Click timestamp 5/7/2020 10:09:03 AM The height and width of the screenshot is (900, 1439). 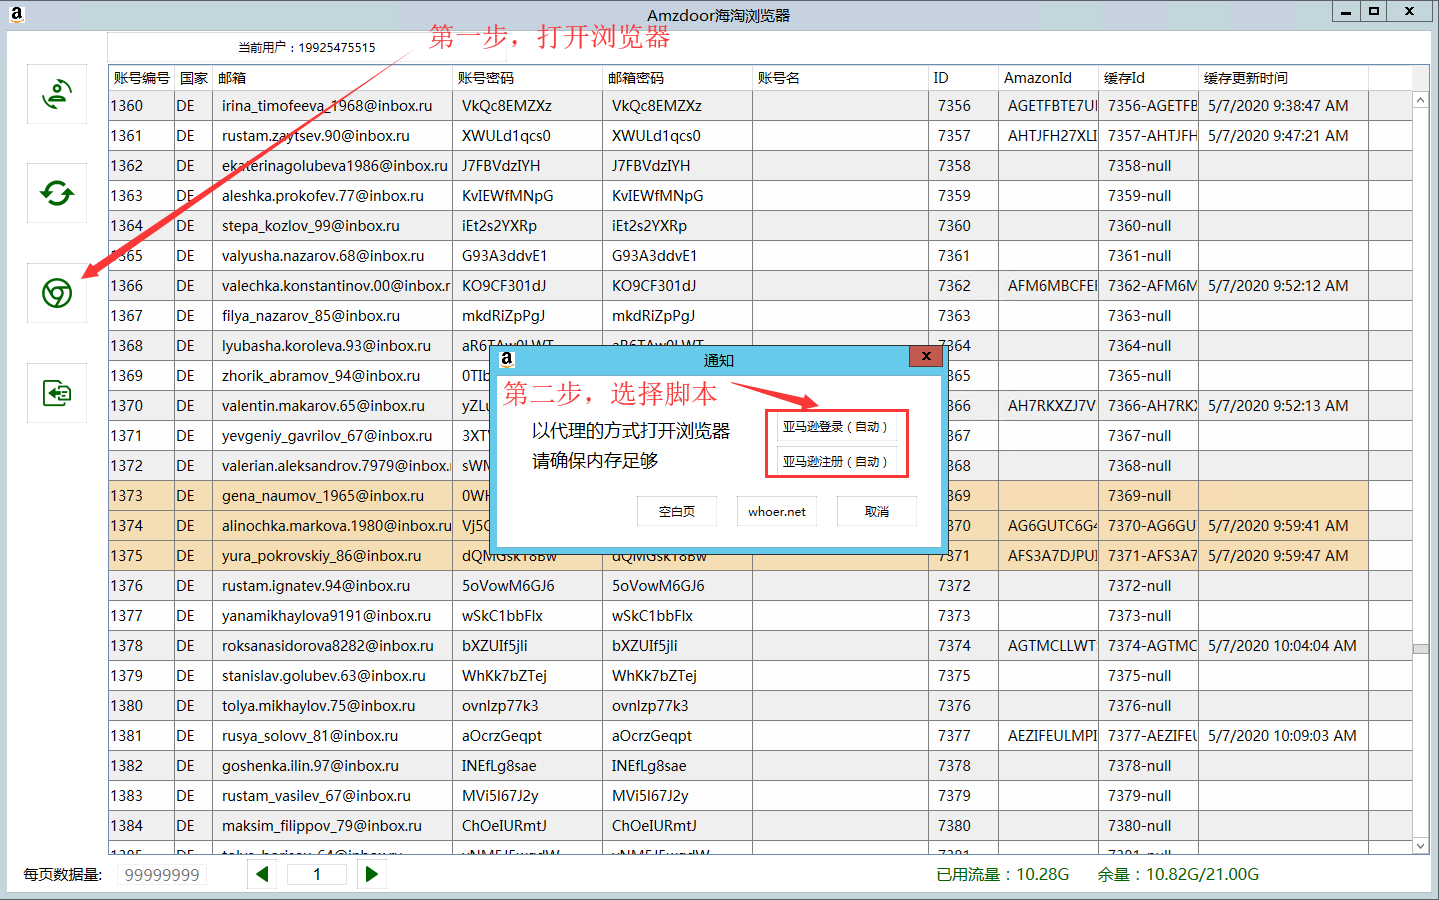pyautogui.click(x=1282, y=736)
